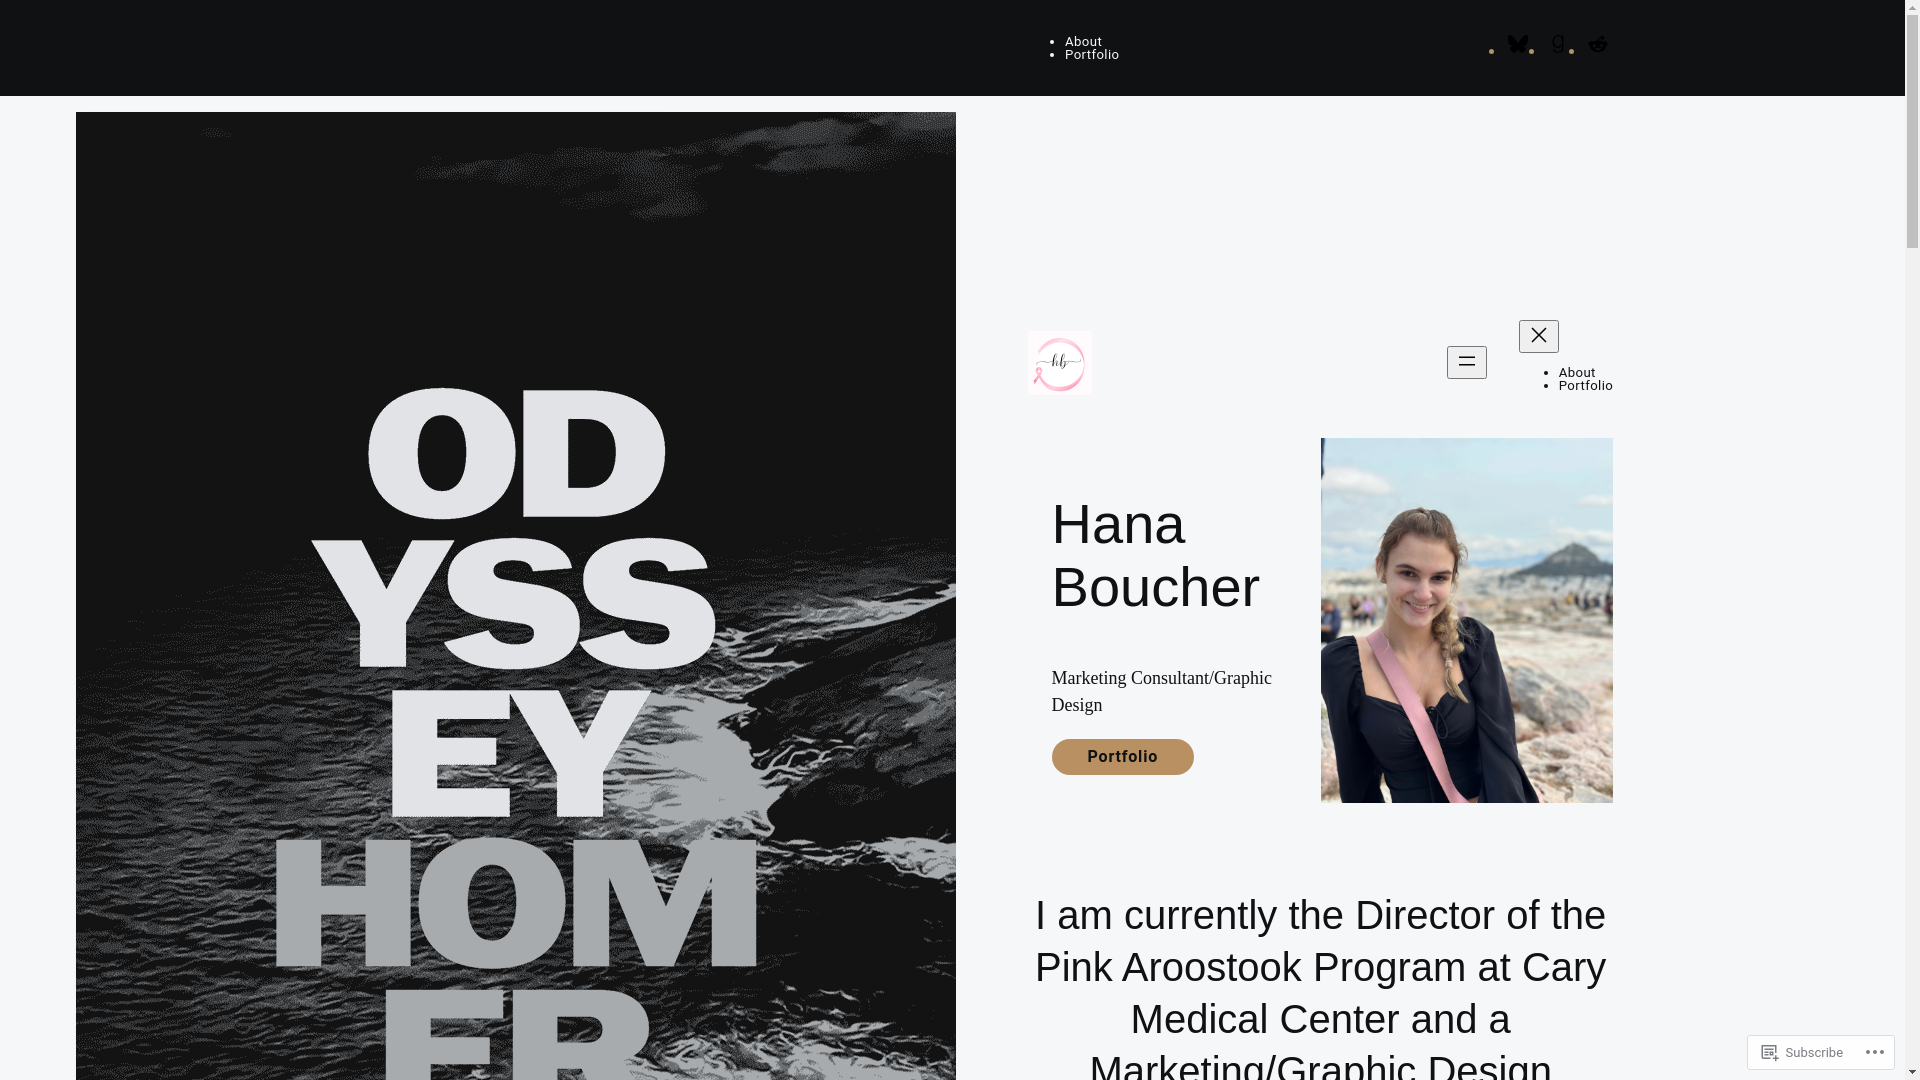Image resolution: width=1920 pixels, height=1080 pixels.
Task: Subscribe to this site
Action: pyautogui.click(x=1802, y=1052)
